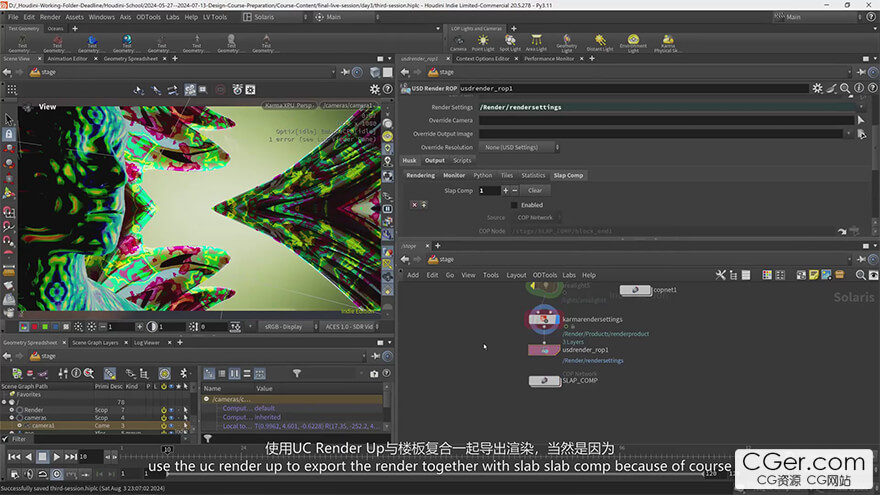Collapse the cameras tree item

[x=12, y=418]
